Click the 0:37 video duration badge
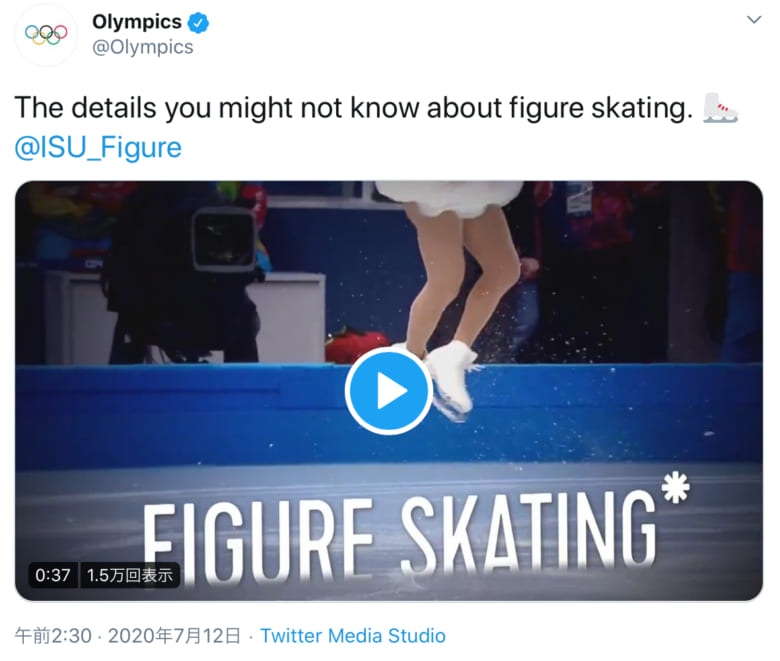Image resolution: width=780 pixels, height=661 pixels. click(x=53, y=575)
